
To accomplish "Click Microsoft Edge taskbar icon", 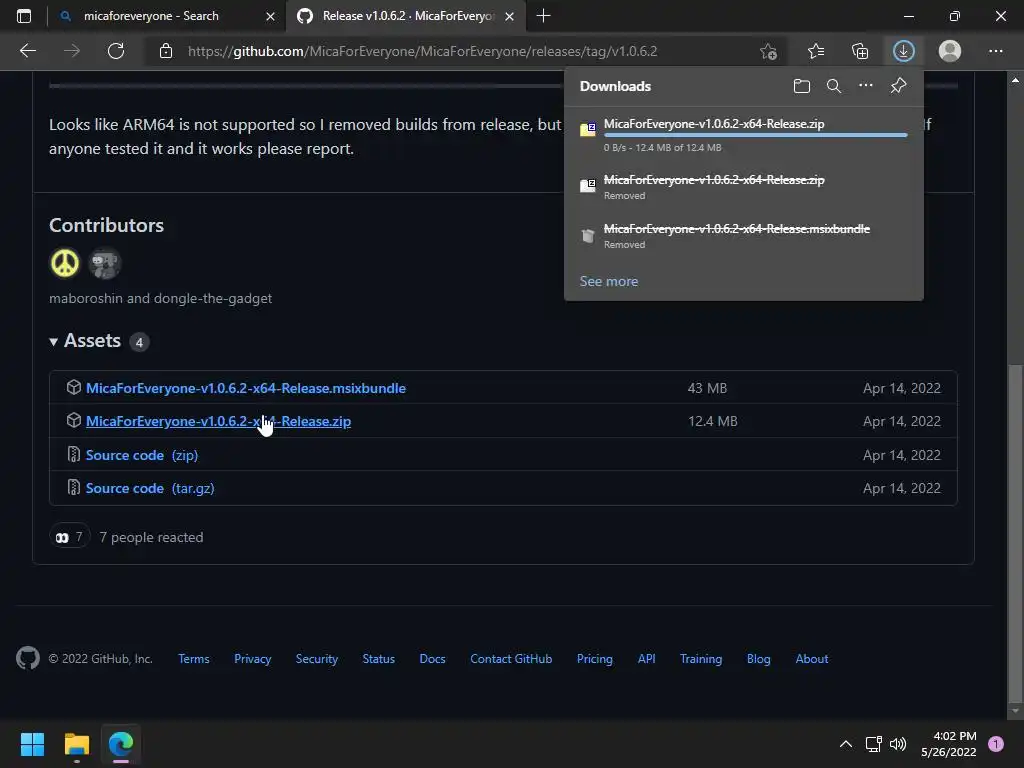I will [121, 744].
